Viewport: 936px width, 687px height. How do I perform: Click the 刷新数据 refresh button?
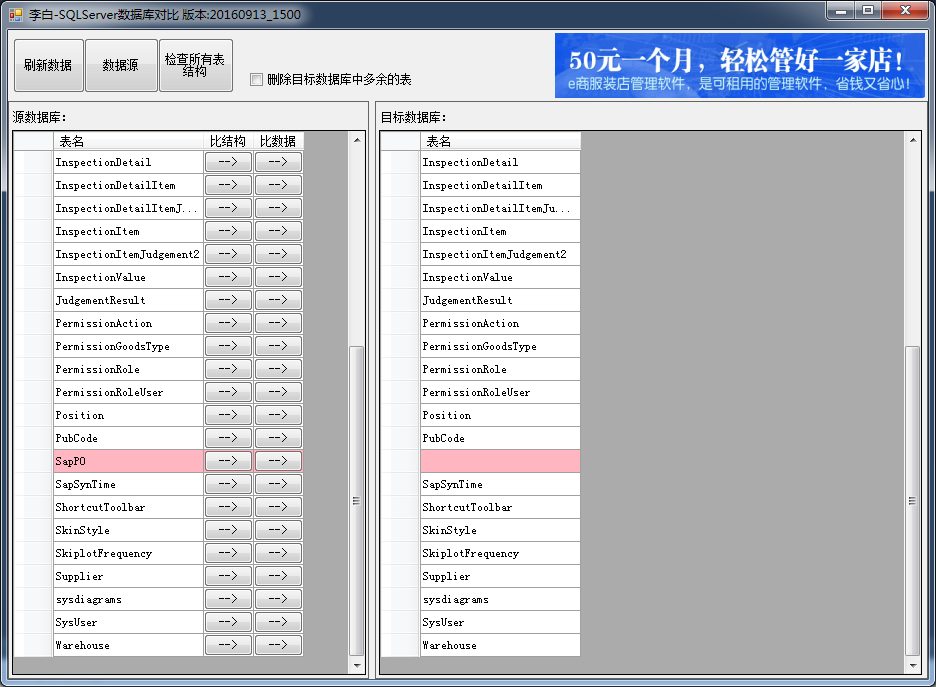click(48, 65)
